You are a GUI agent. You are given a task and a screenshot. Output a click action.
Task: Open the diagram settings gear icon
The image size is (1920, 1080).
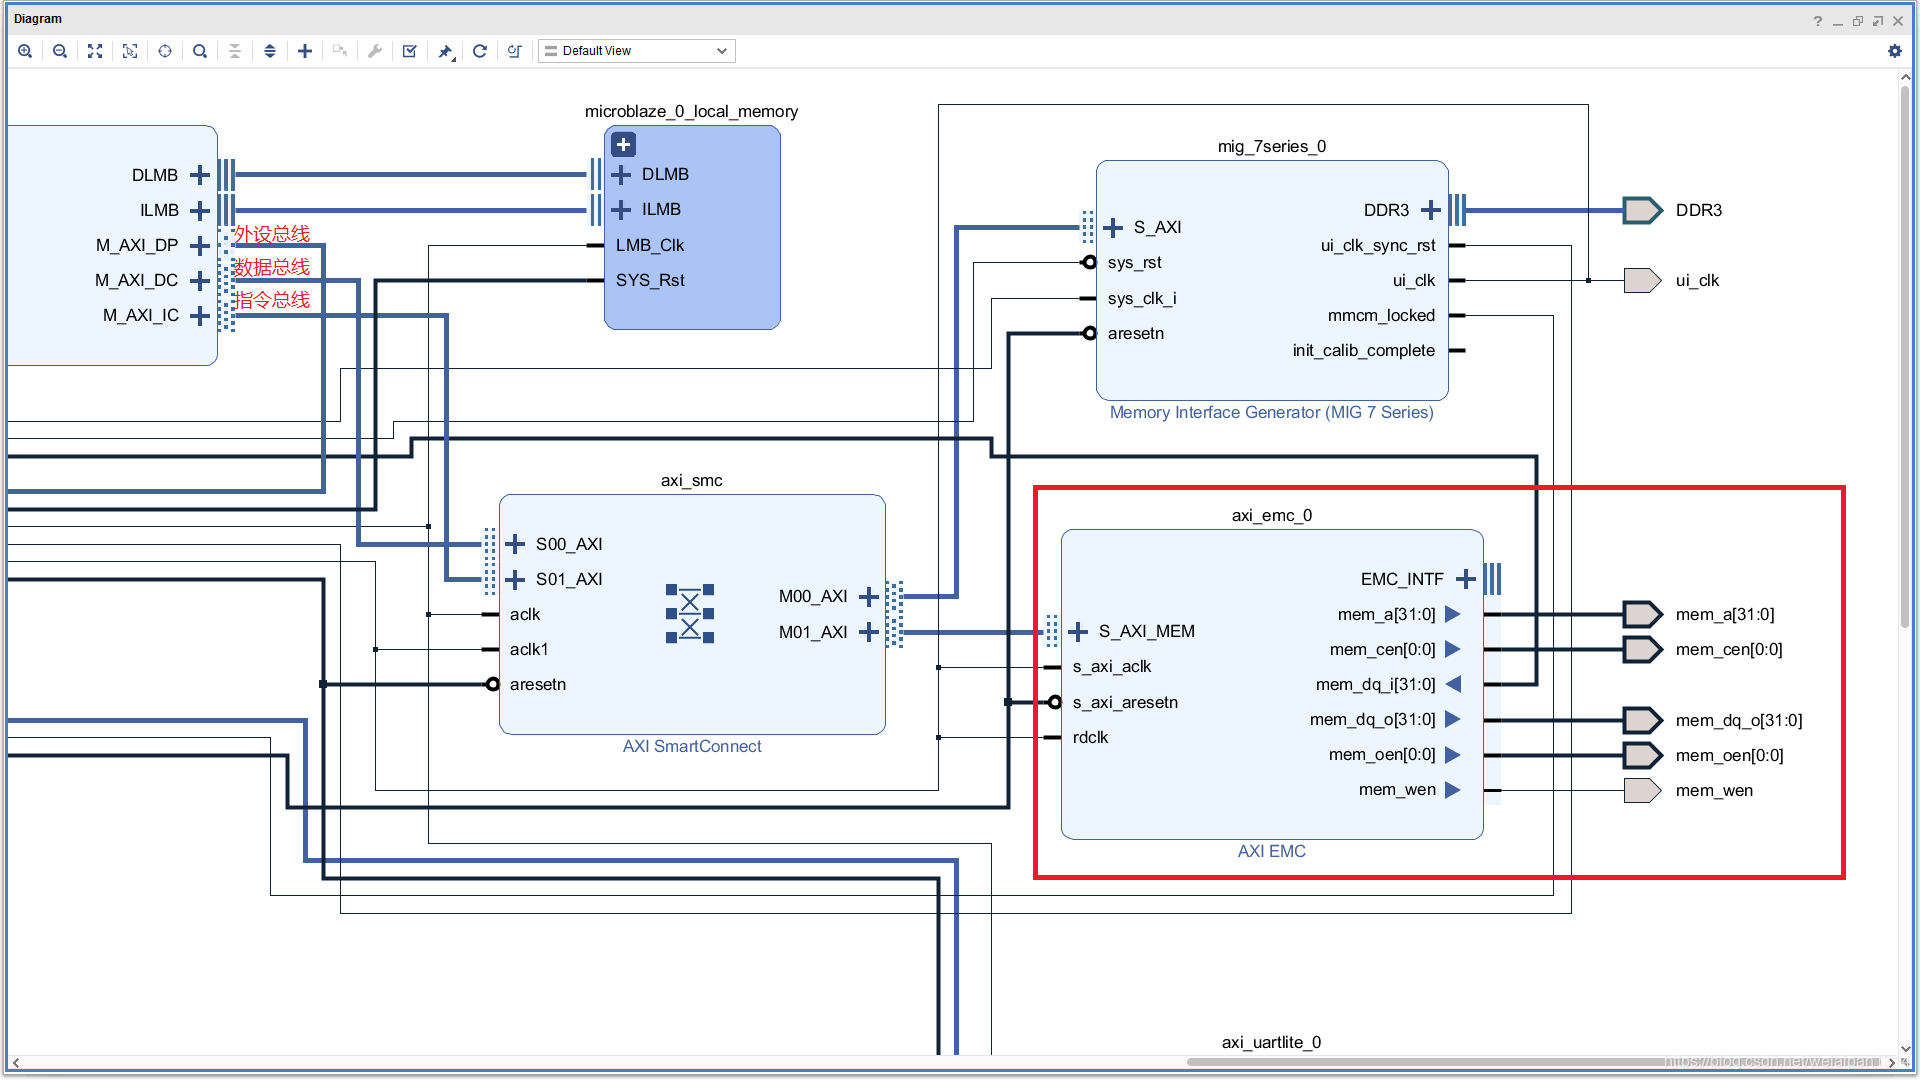1894,51
